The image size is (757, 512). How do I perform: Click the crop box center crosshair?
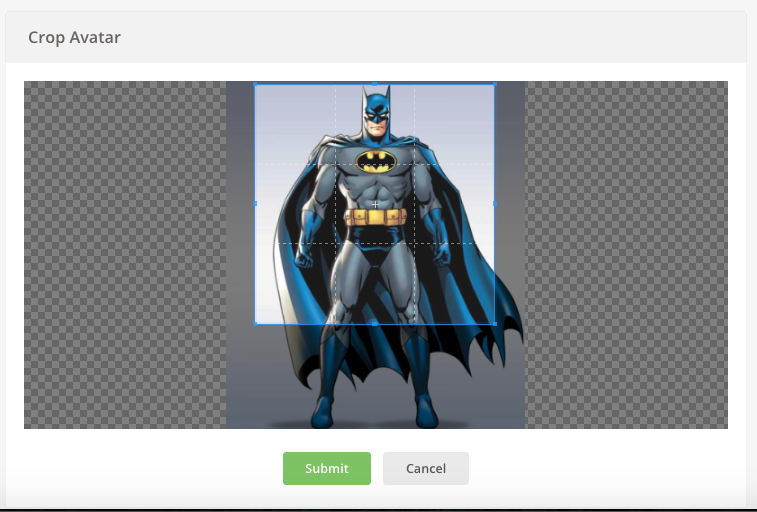tap(375, 204)
